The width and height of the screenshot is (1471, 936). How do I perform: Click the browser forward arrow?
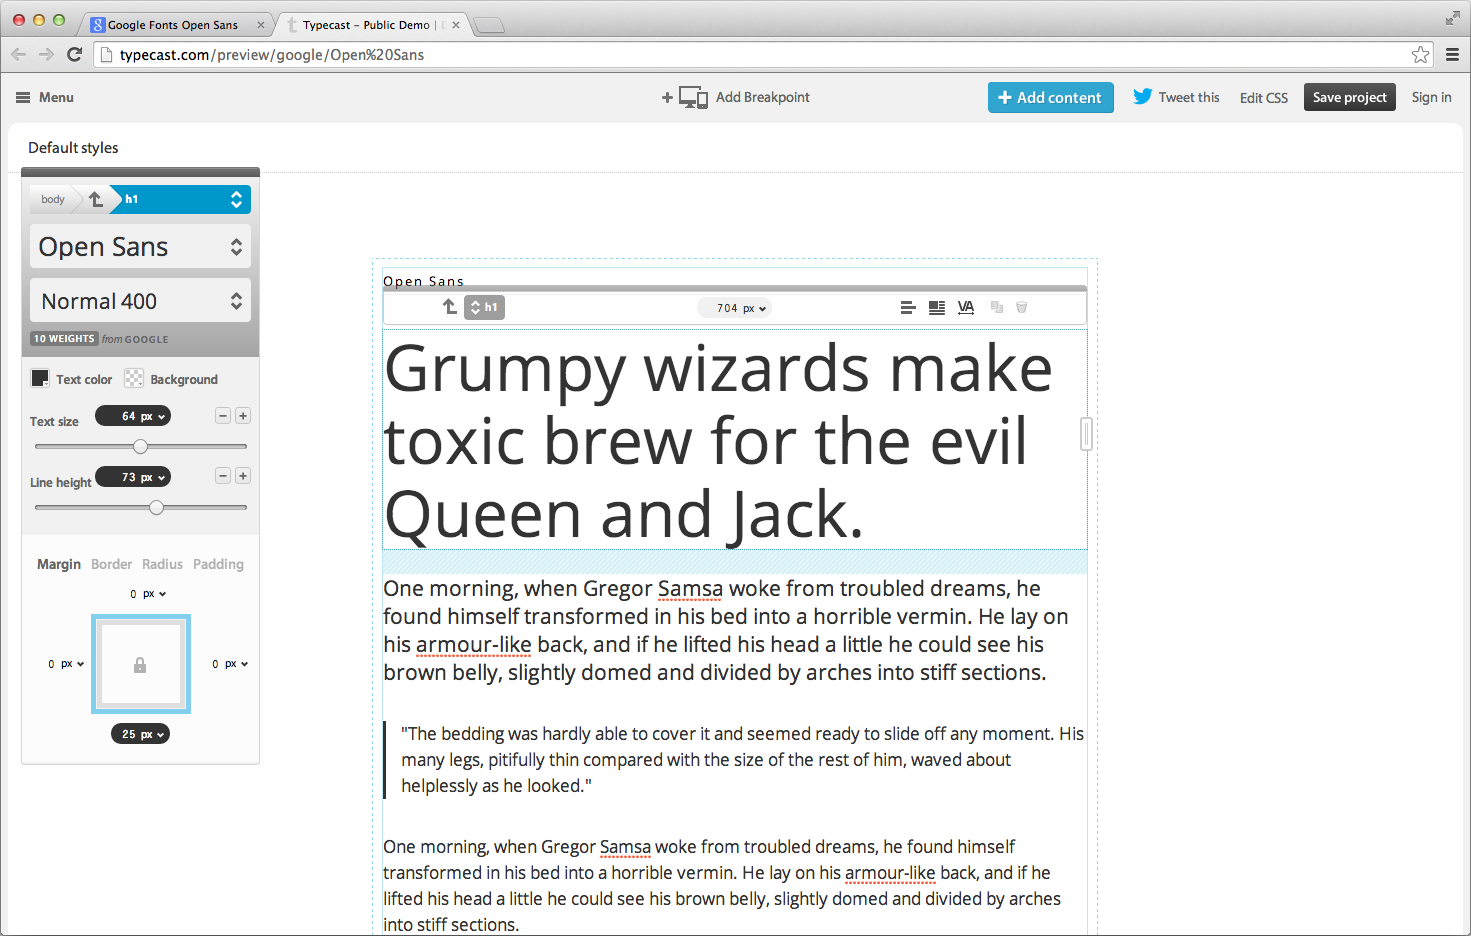click(46, 54)
